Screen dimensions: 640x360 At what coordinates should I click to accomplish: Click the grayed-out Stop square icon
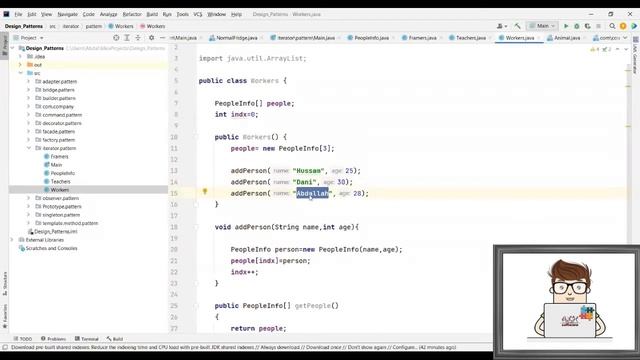[598, 26]
